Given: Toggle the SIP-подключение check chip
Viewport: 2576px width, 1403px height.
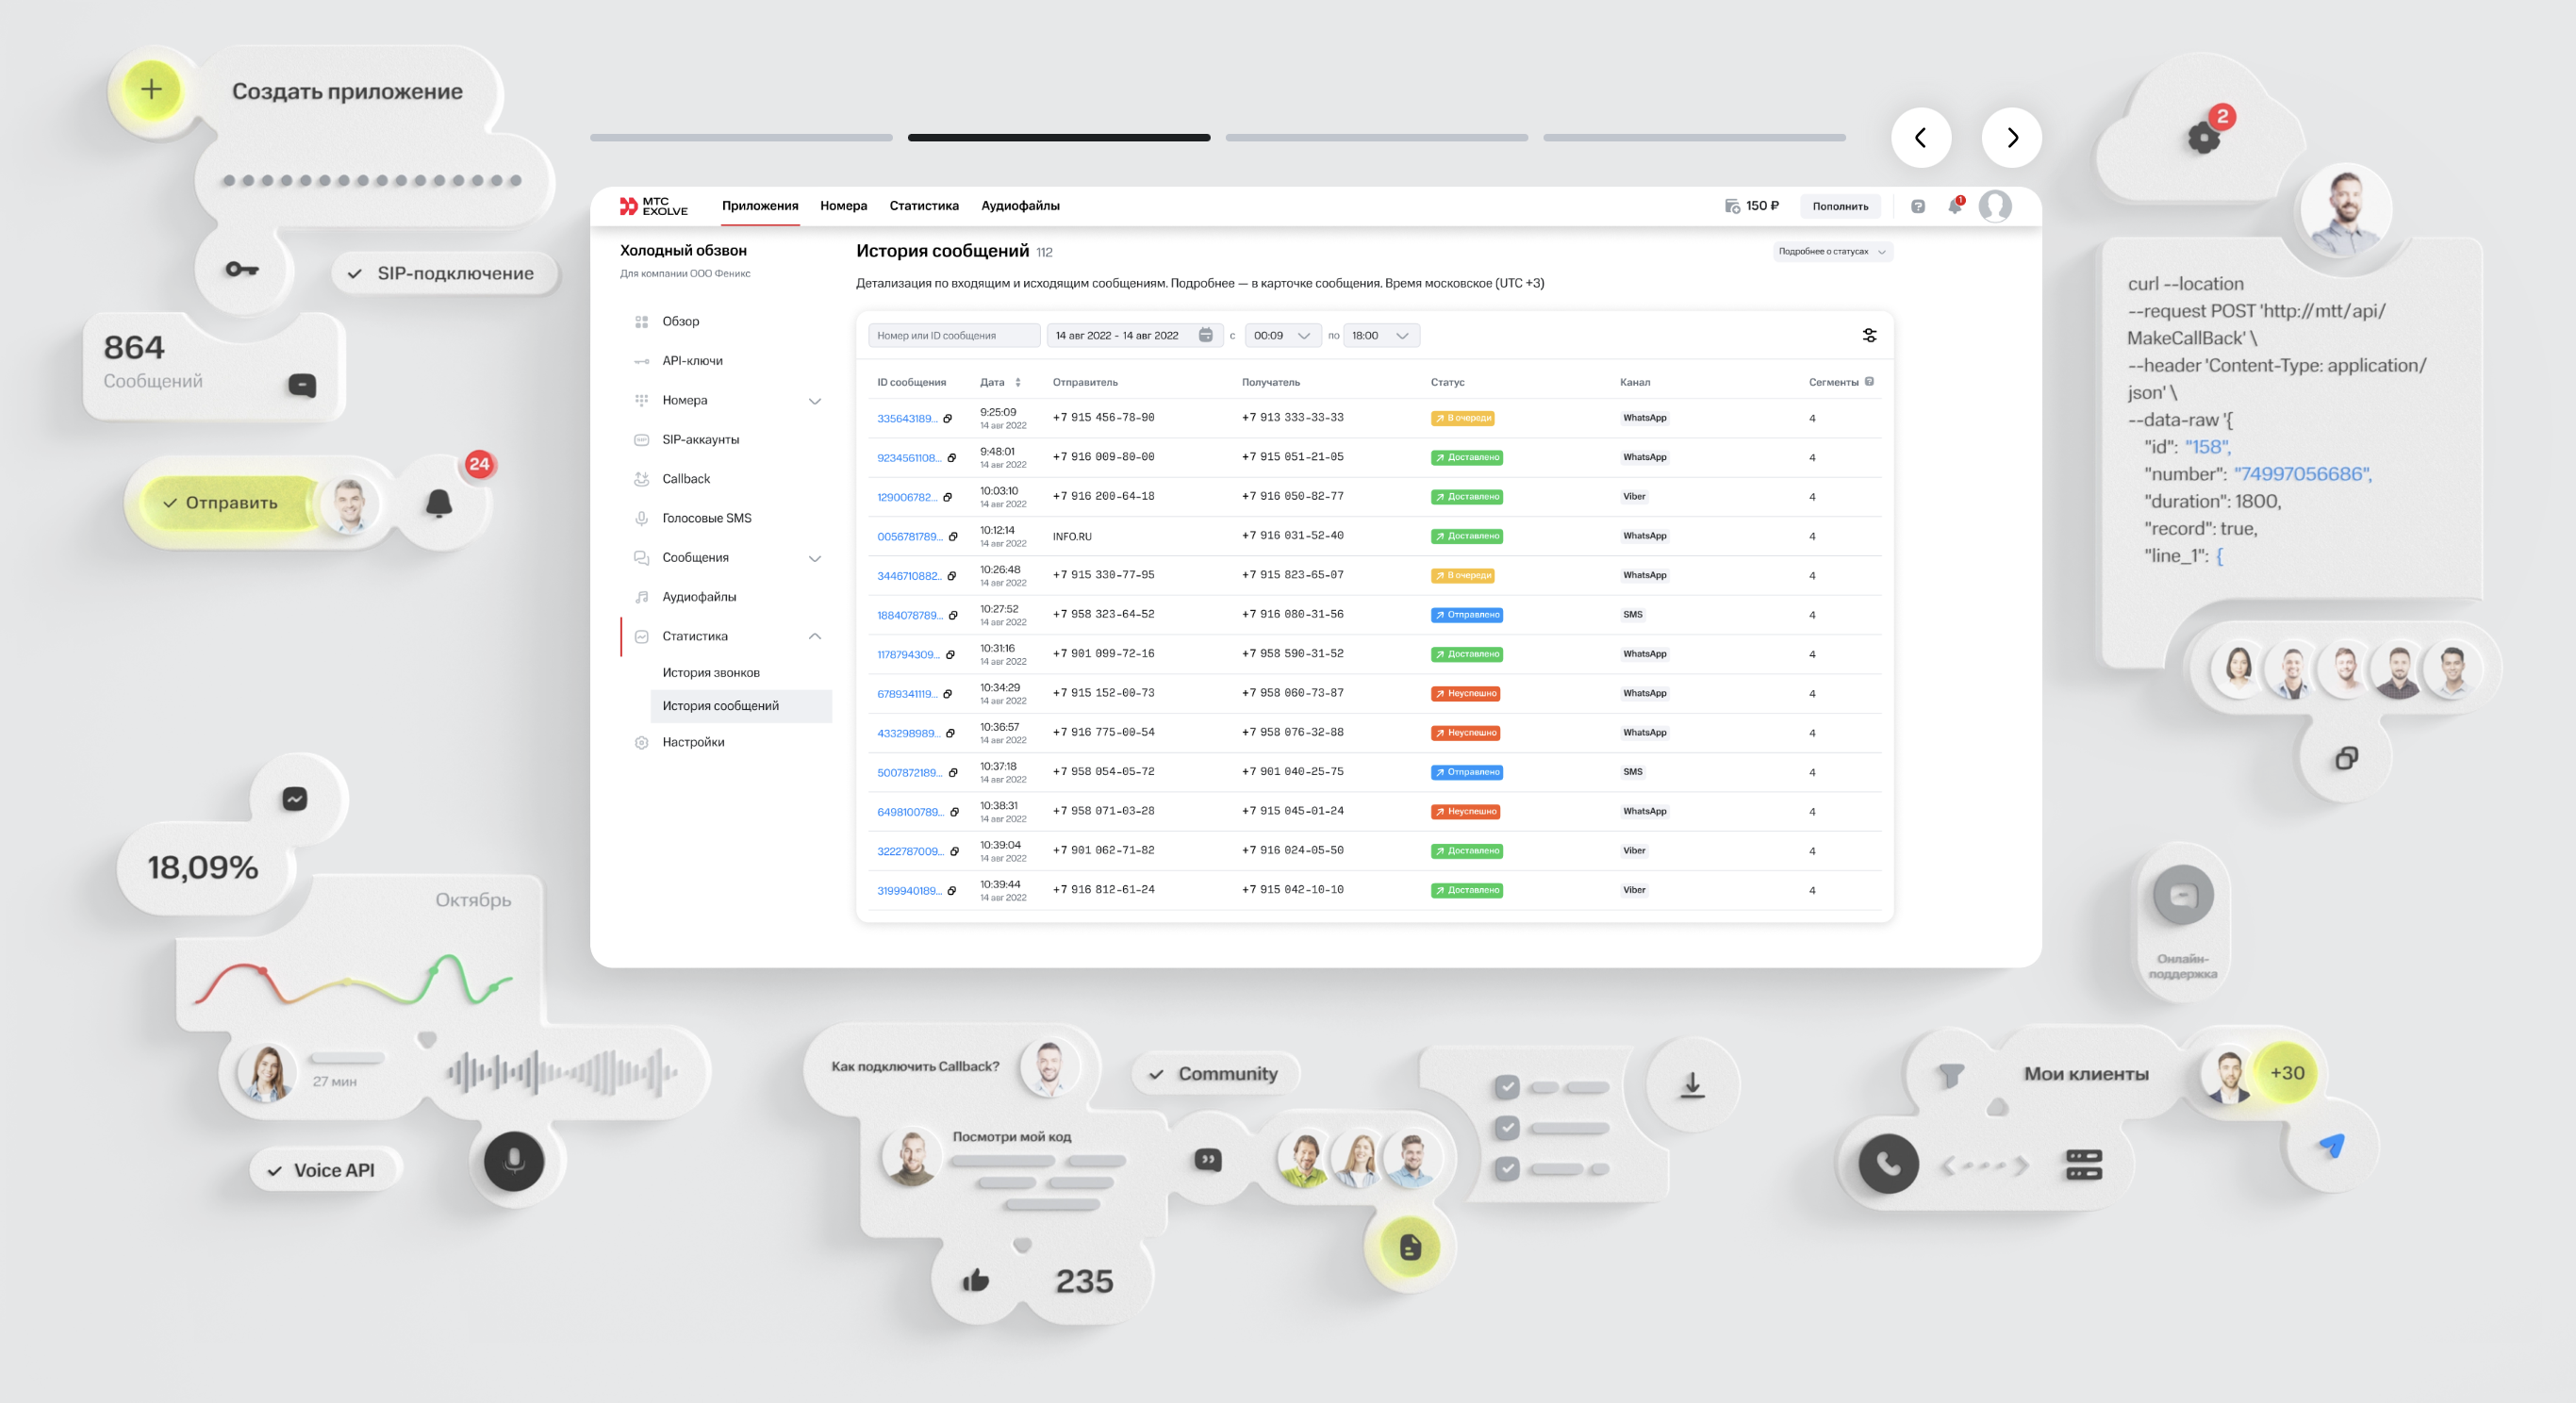Looking at the screenshot, I should (443, 273).
